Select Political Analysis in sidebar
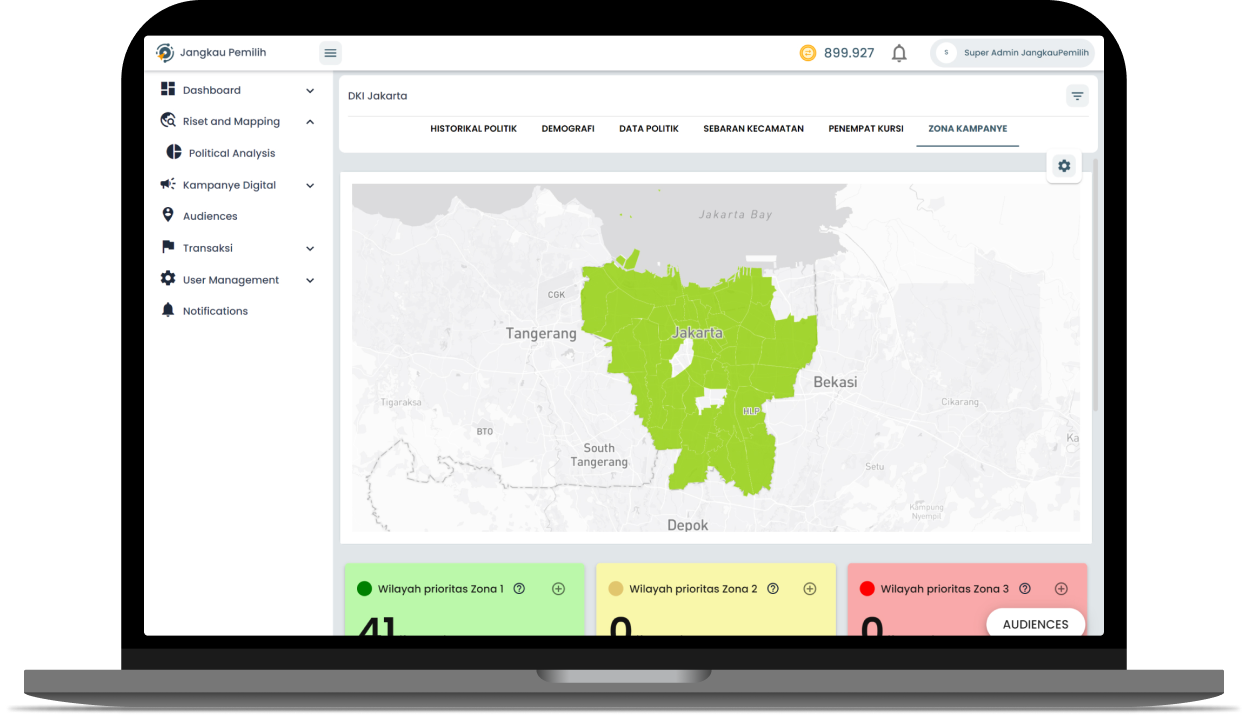Screen dimensions: 1242x715 (231, 153)
